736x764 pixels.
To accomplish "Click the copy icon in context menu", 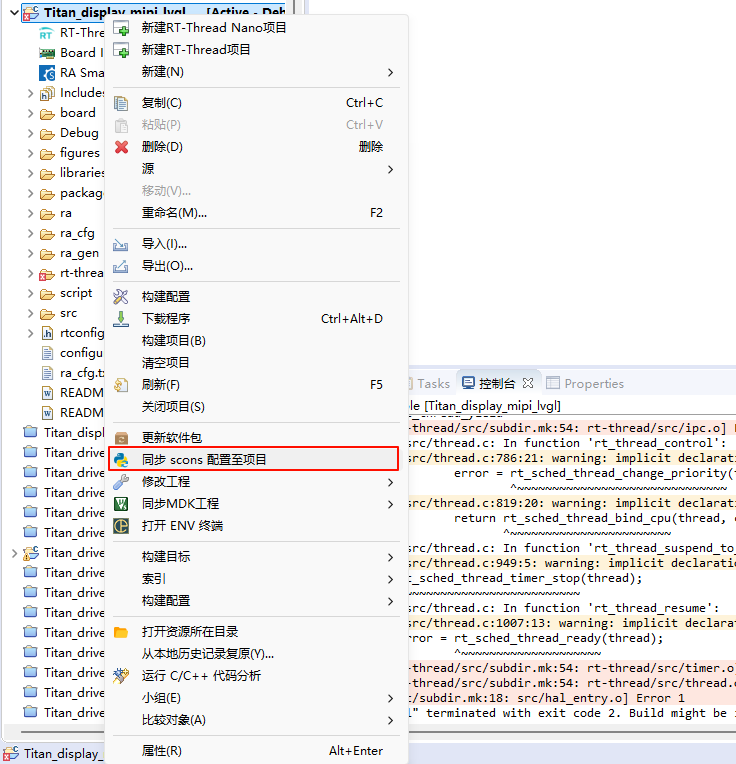I will (x=122, y=103).
